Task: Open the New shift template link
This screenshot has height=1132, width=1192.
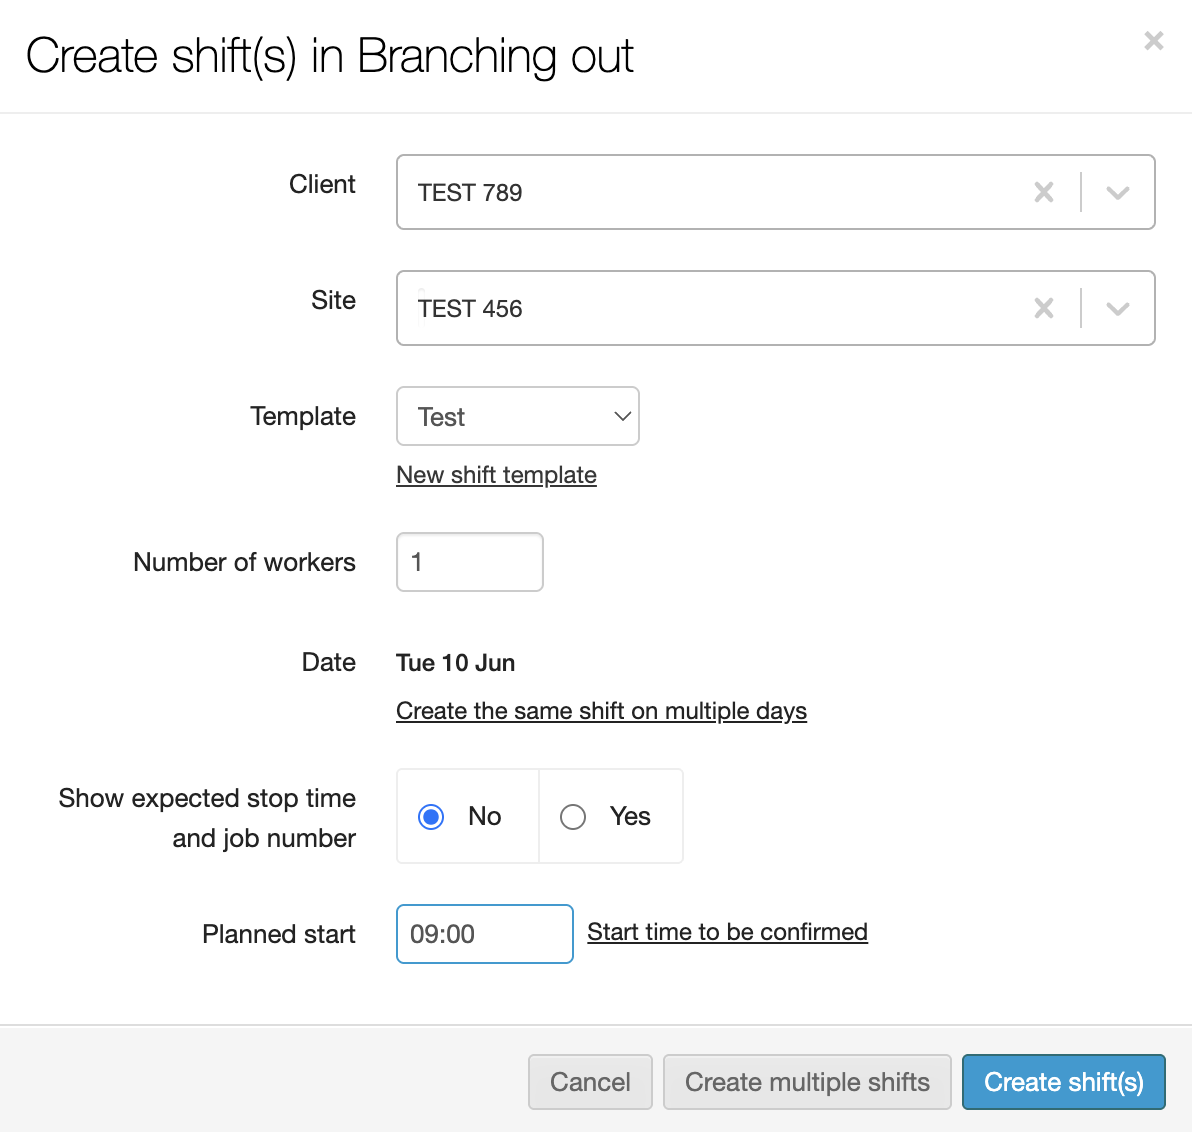Action: (x=496, y=475)
